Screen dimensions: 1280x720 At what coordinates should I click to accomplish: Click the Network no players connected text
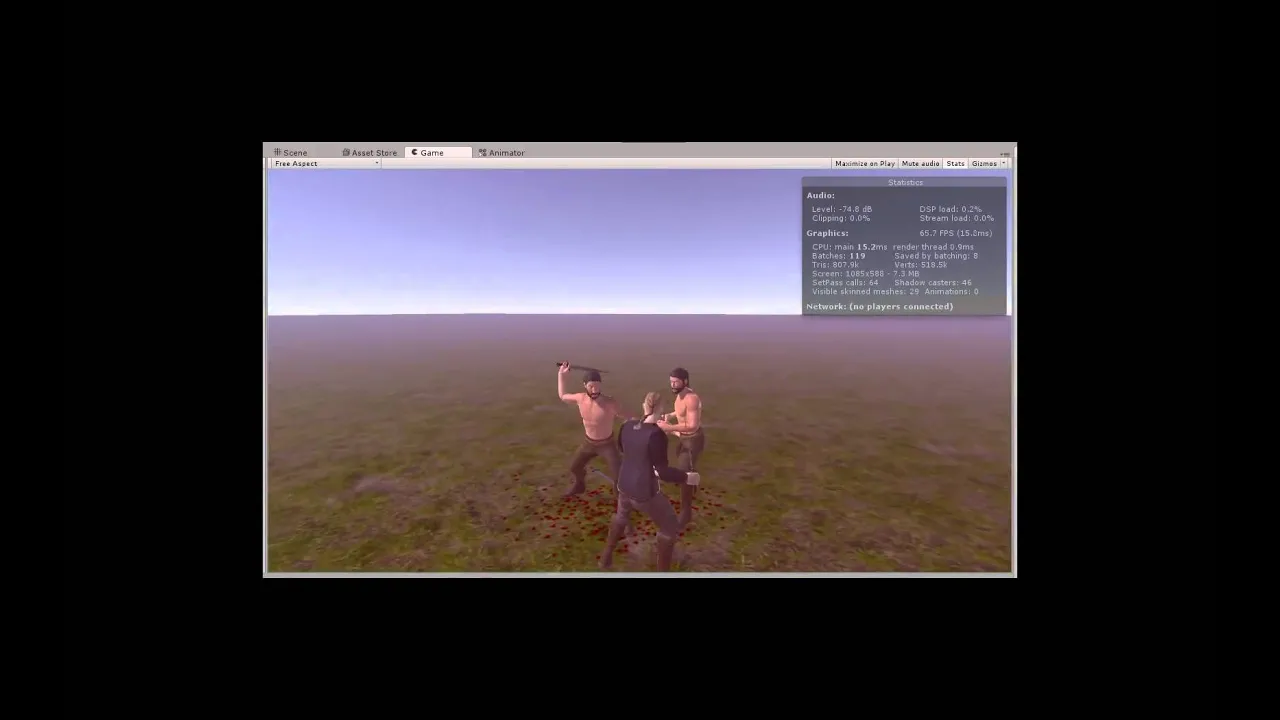(x=880, y=307)
